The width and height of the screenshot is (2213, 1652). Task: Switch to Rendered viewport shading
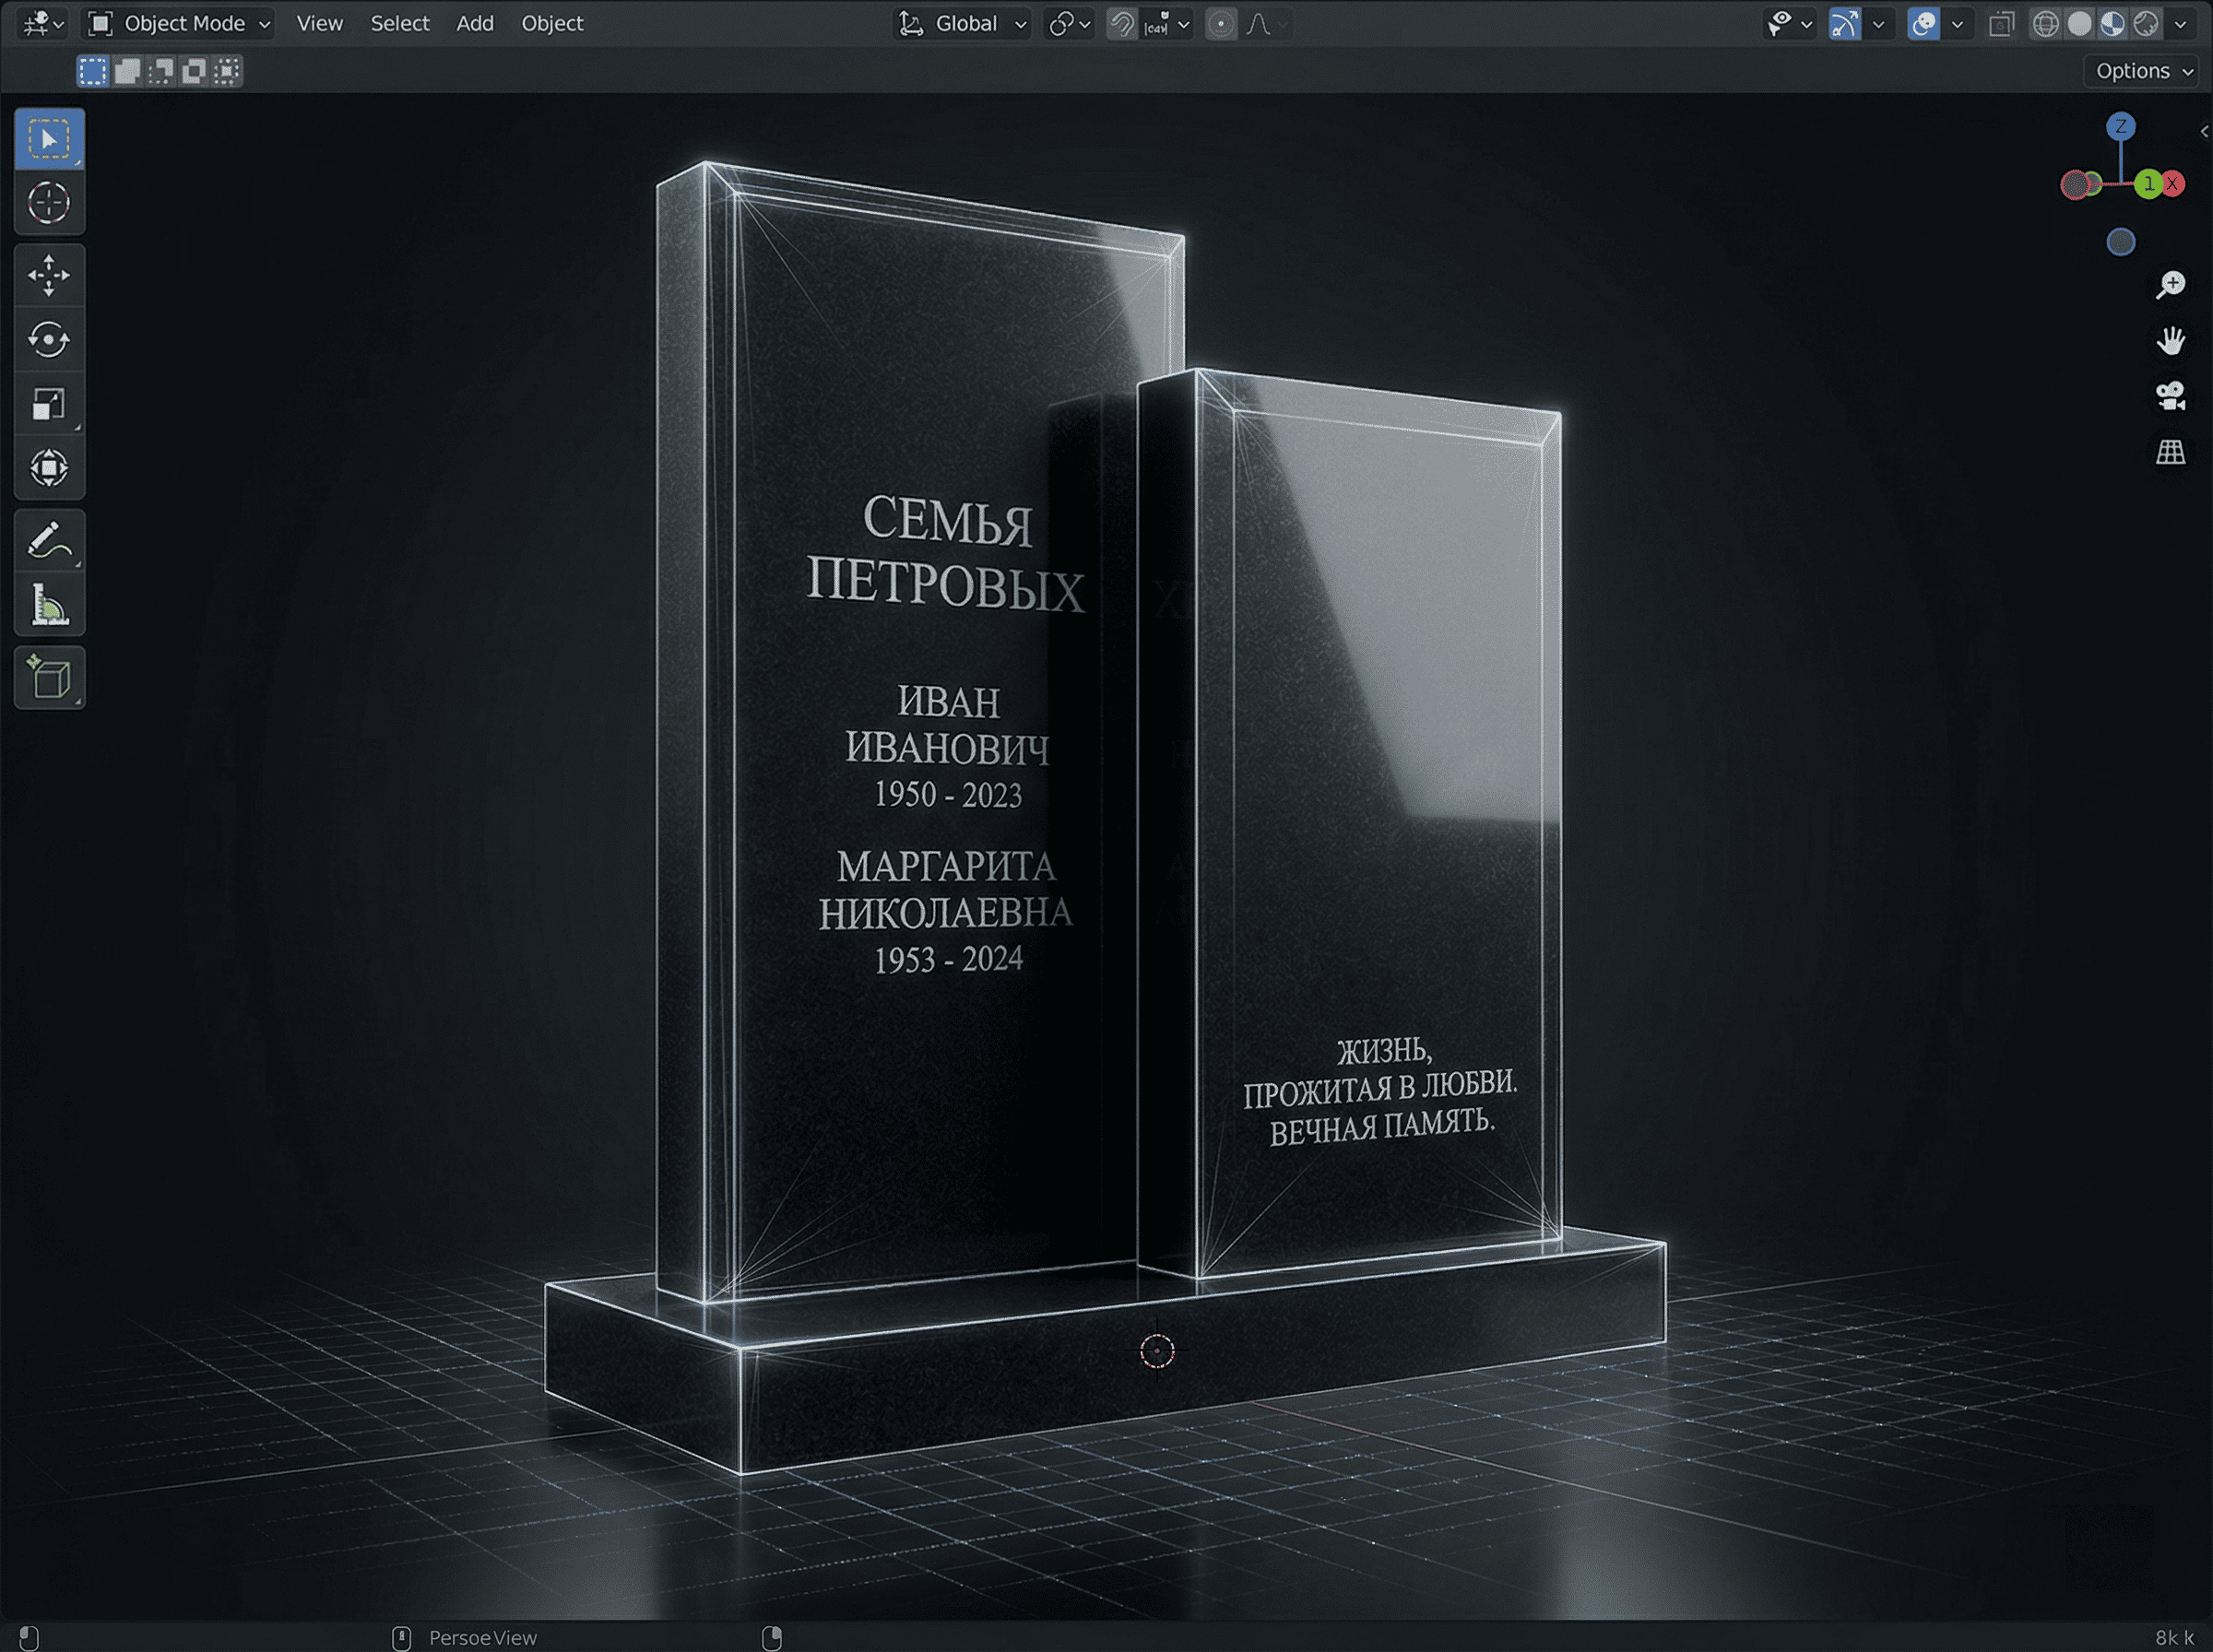(x=2145, y=24)
